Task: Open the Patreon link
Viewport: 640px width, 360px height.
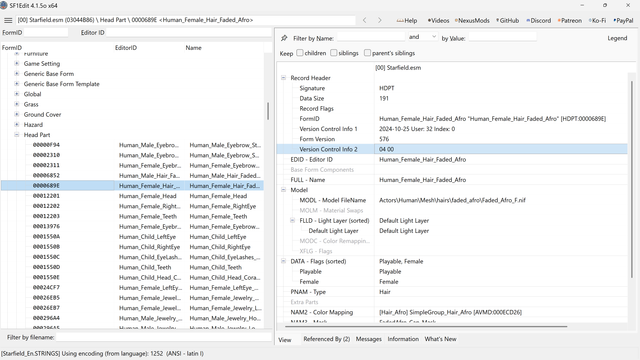Action: 570,20
